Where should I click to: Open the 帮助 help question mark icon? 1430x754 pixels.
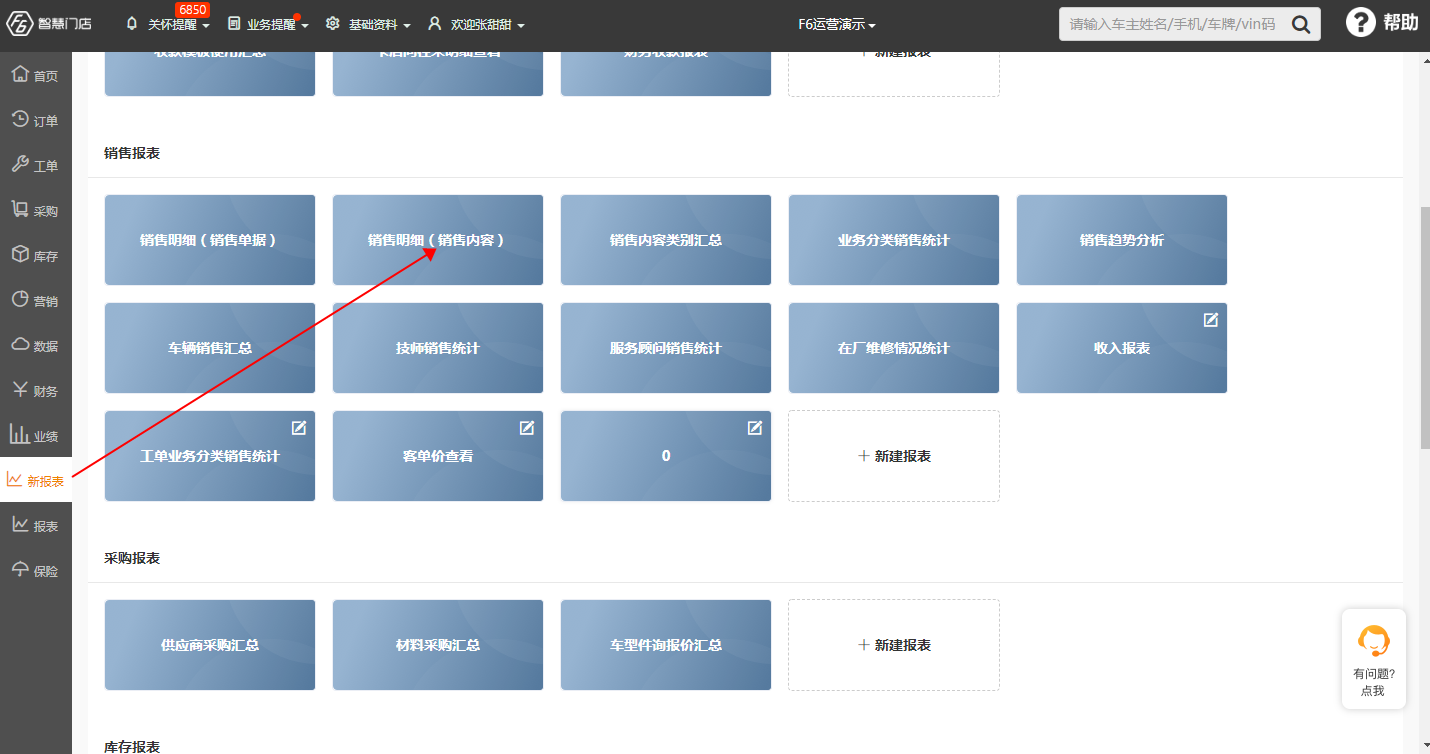point(1360,23)
